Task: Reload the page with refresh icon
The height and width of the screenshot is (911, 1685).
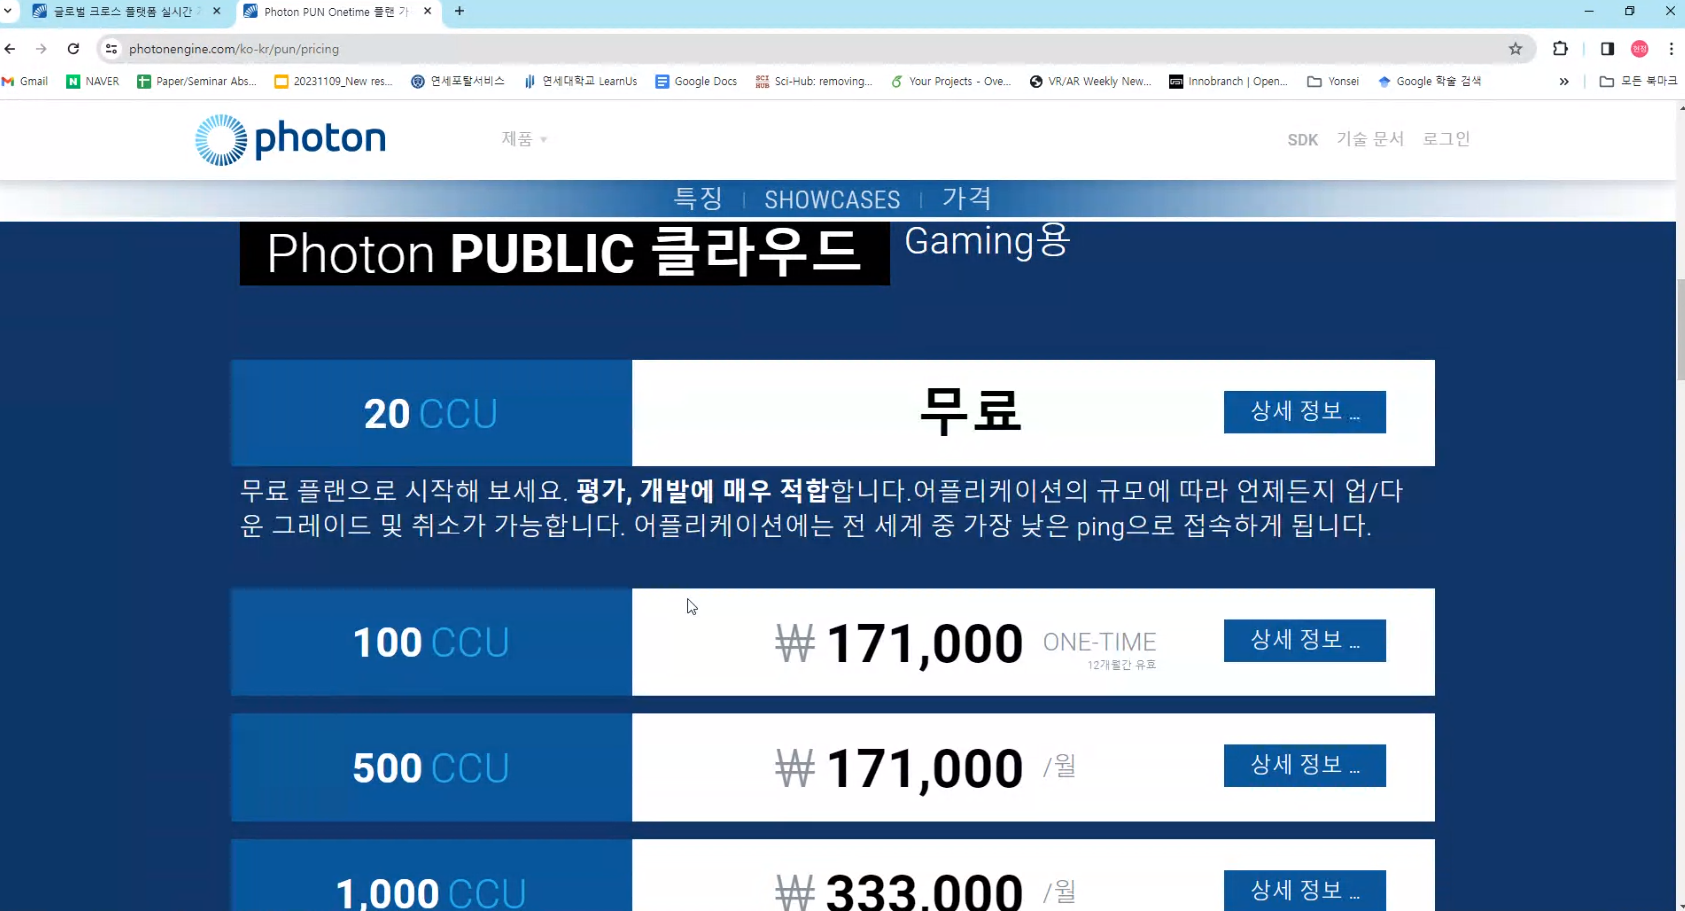Action: [x=73, y=48]
